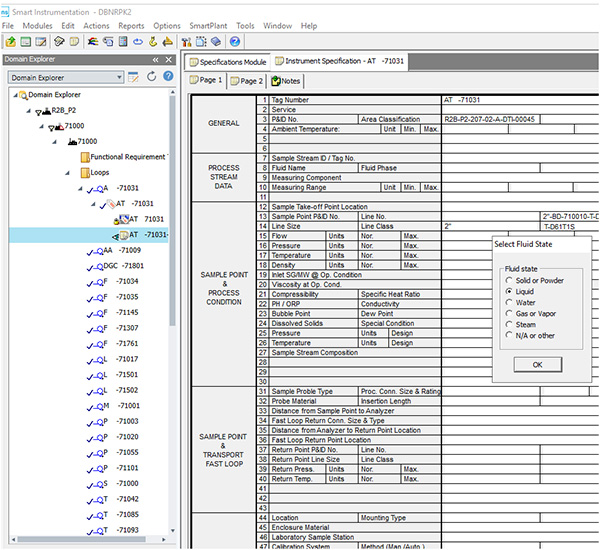Screen dimensions: 600x550
Task: Click the folder with green arrow toolbar icon
Action: coord(11,41)
